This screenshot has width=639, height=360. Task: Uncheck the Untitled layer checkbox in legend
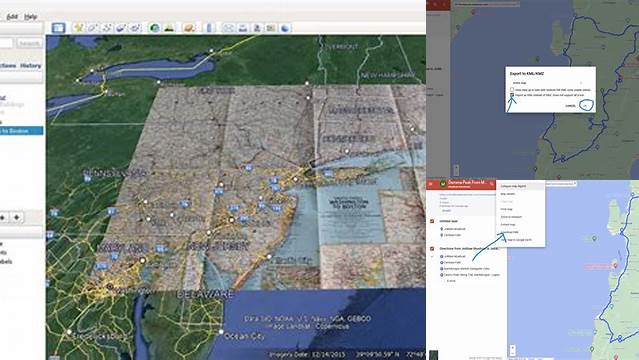[432, 221]
